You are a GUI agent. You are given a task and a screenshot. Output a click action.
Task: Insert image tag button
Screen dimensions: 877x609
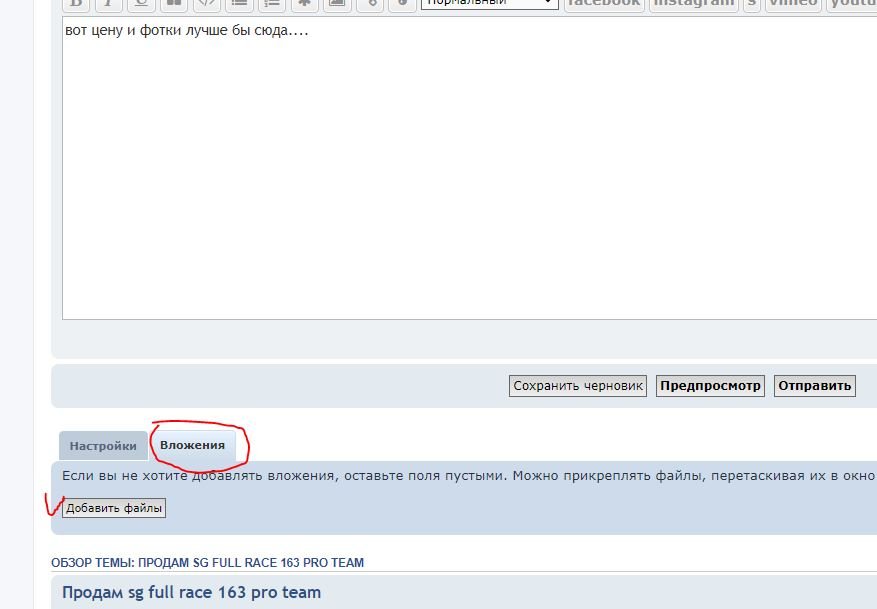click(337, 4)
